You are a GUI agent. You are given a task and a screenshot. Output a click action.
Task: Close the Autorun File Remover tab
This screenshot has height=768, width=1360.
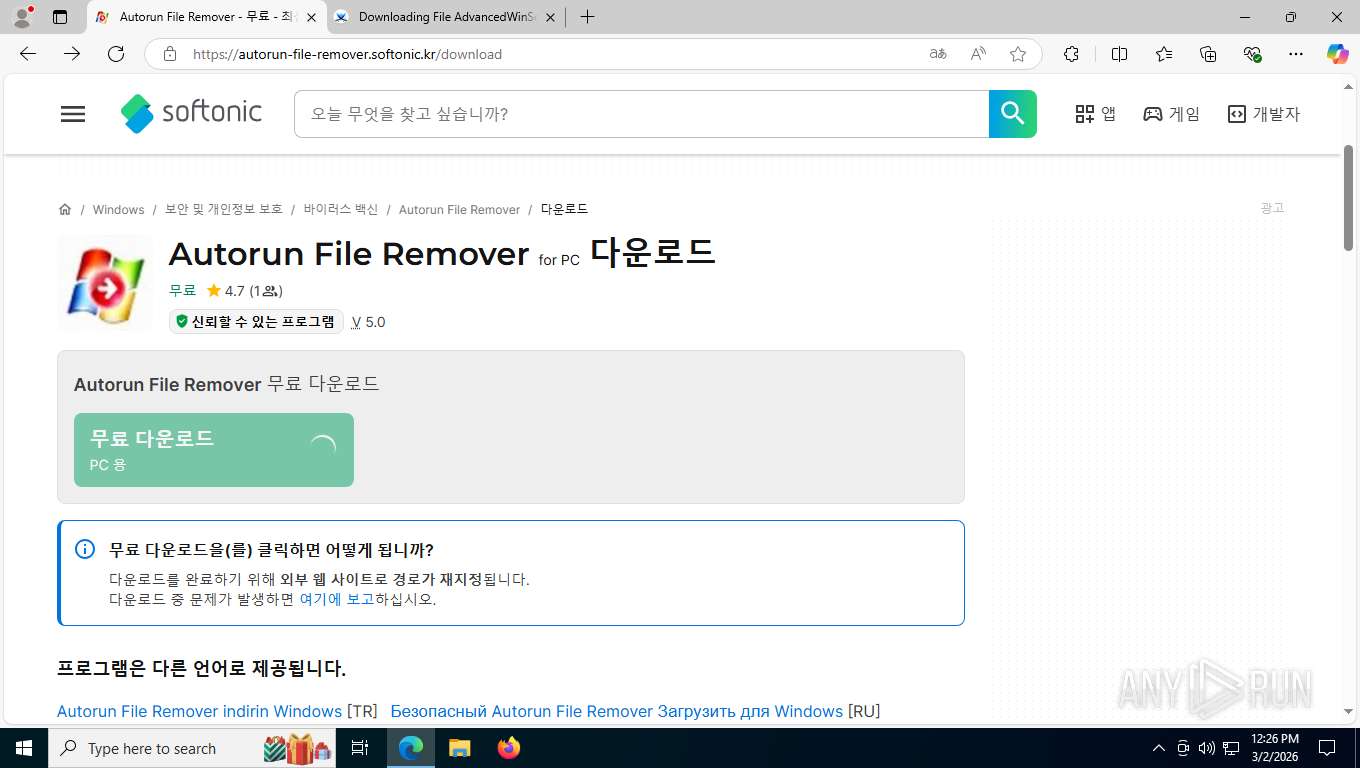pyautogui.click(x=311, y=17)
